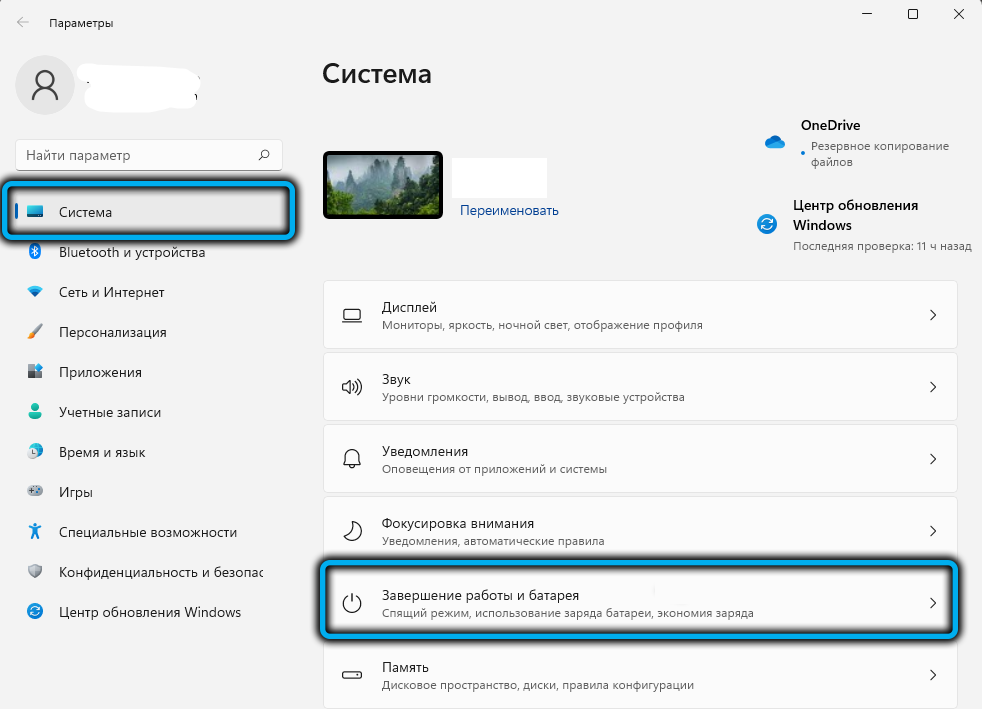Image resolution: width=982 pixels, height=709 pixels.
Task: Open the Уведомления settings row
Action: point(640,459)
